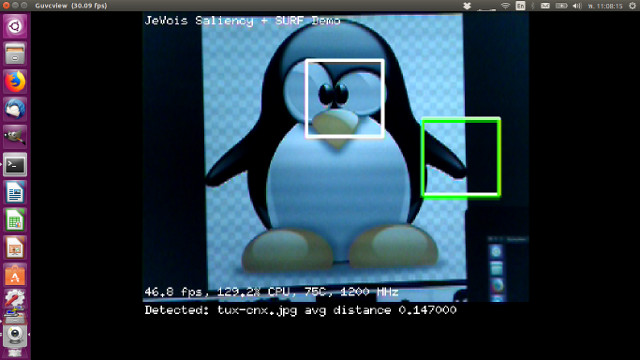Open the En keyboard layout menu
Image resolution: width=640 pixels, height=360 pixels.
click(x=520, y=6)
